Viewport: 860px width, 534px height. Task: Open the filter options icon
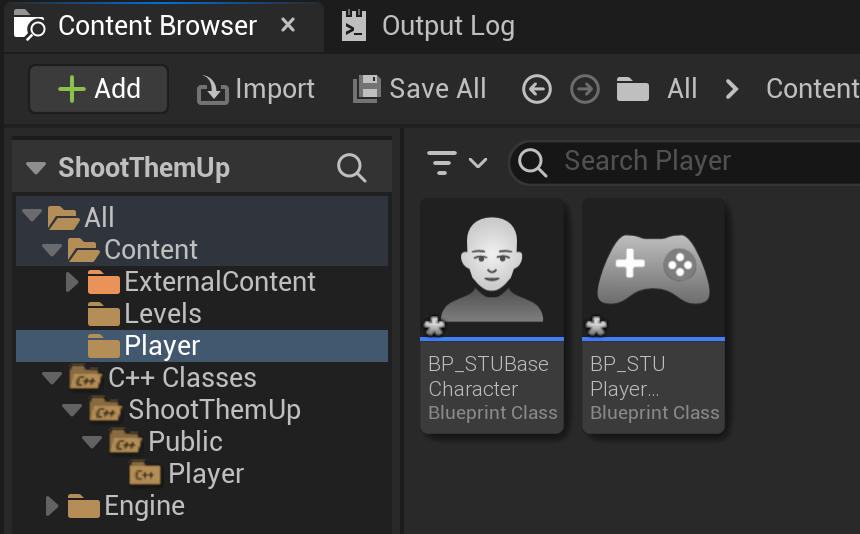[442, 163]
